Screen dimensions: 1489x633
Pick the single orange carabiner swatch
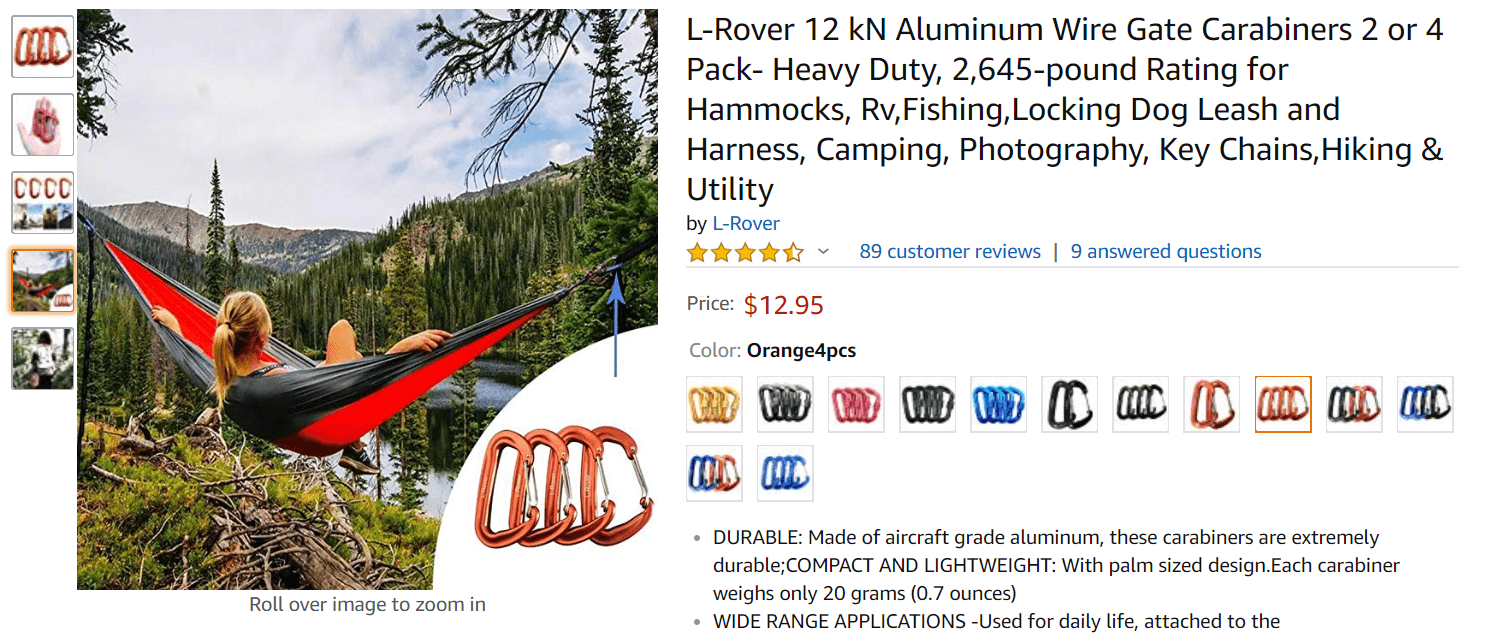coord(1211,404)
